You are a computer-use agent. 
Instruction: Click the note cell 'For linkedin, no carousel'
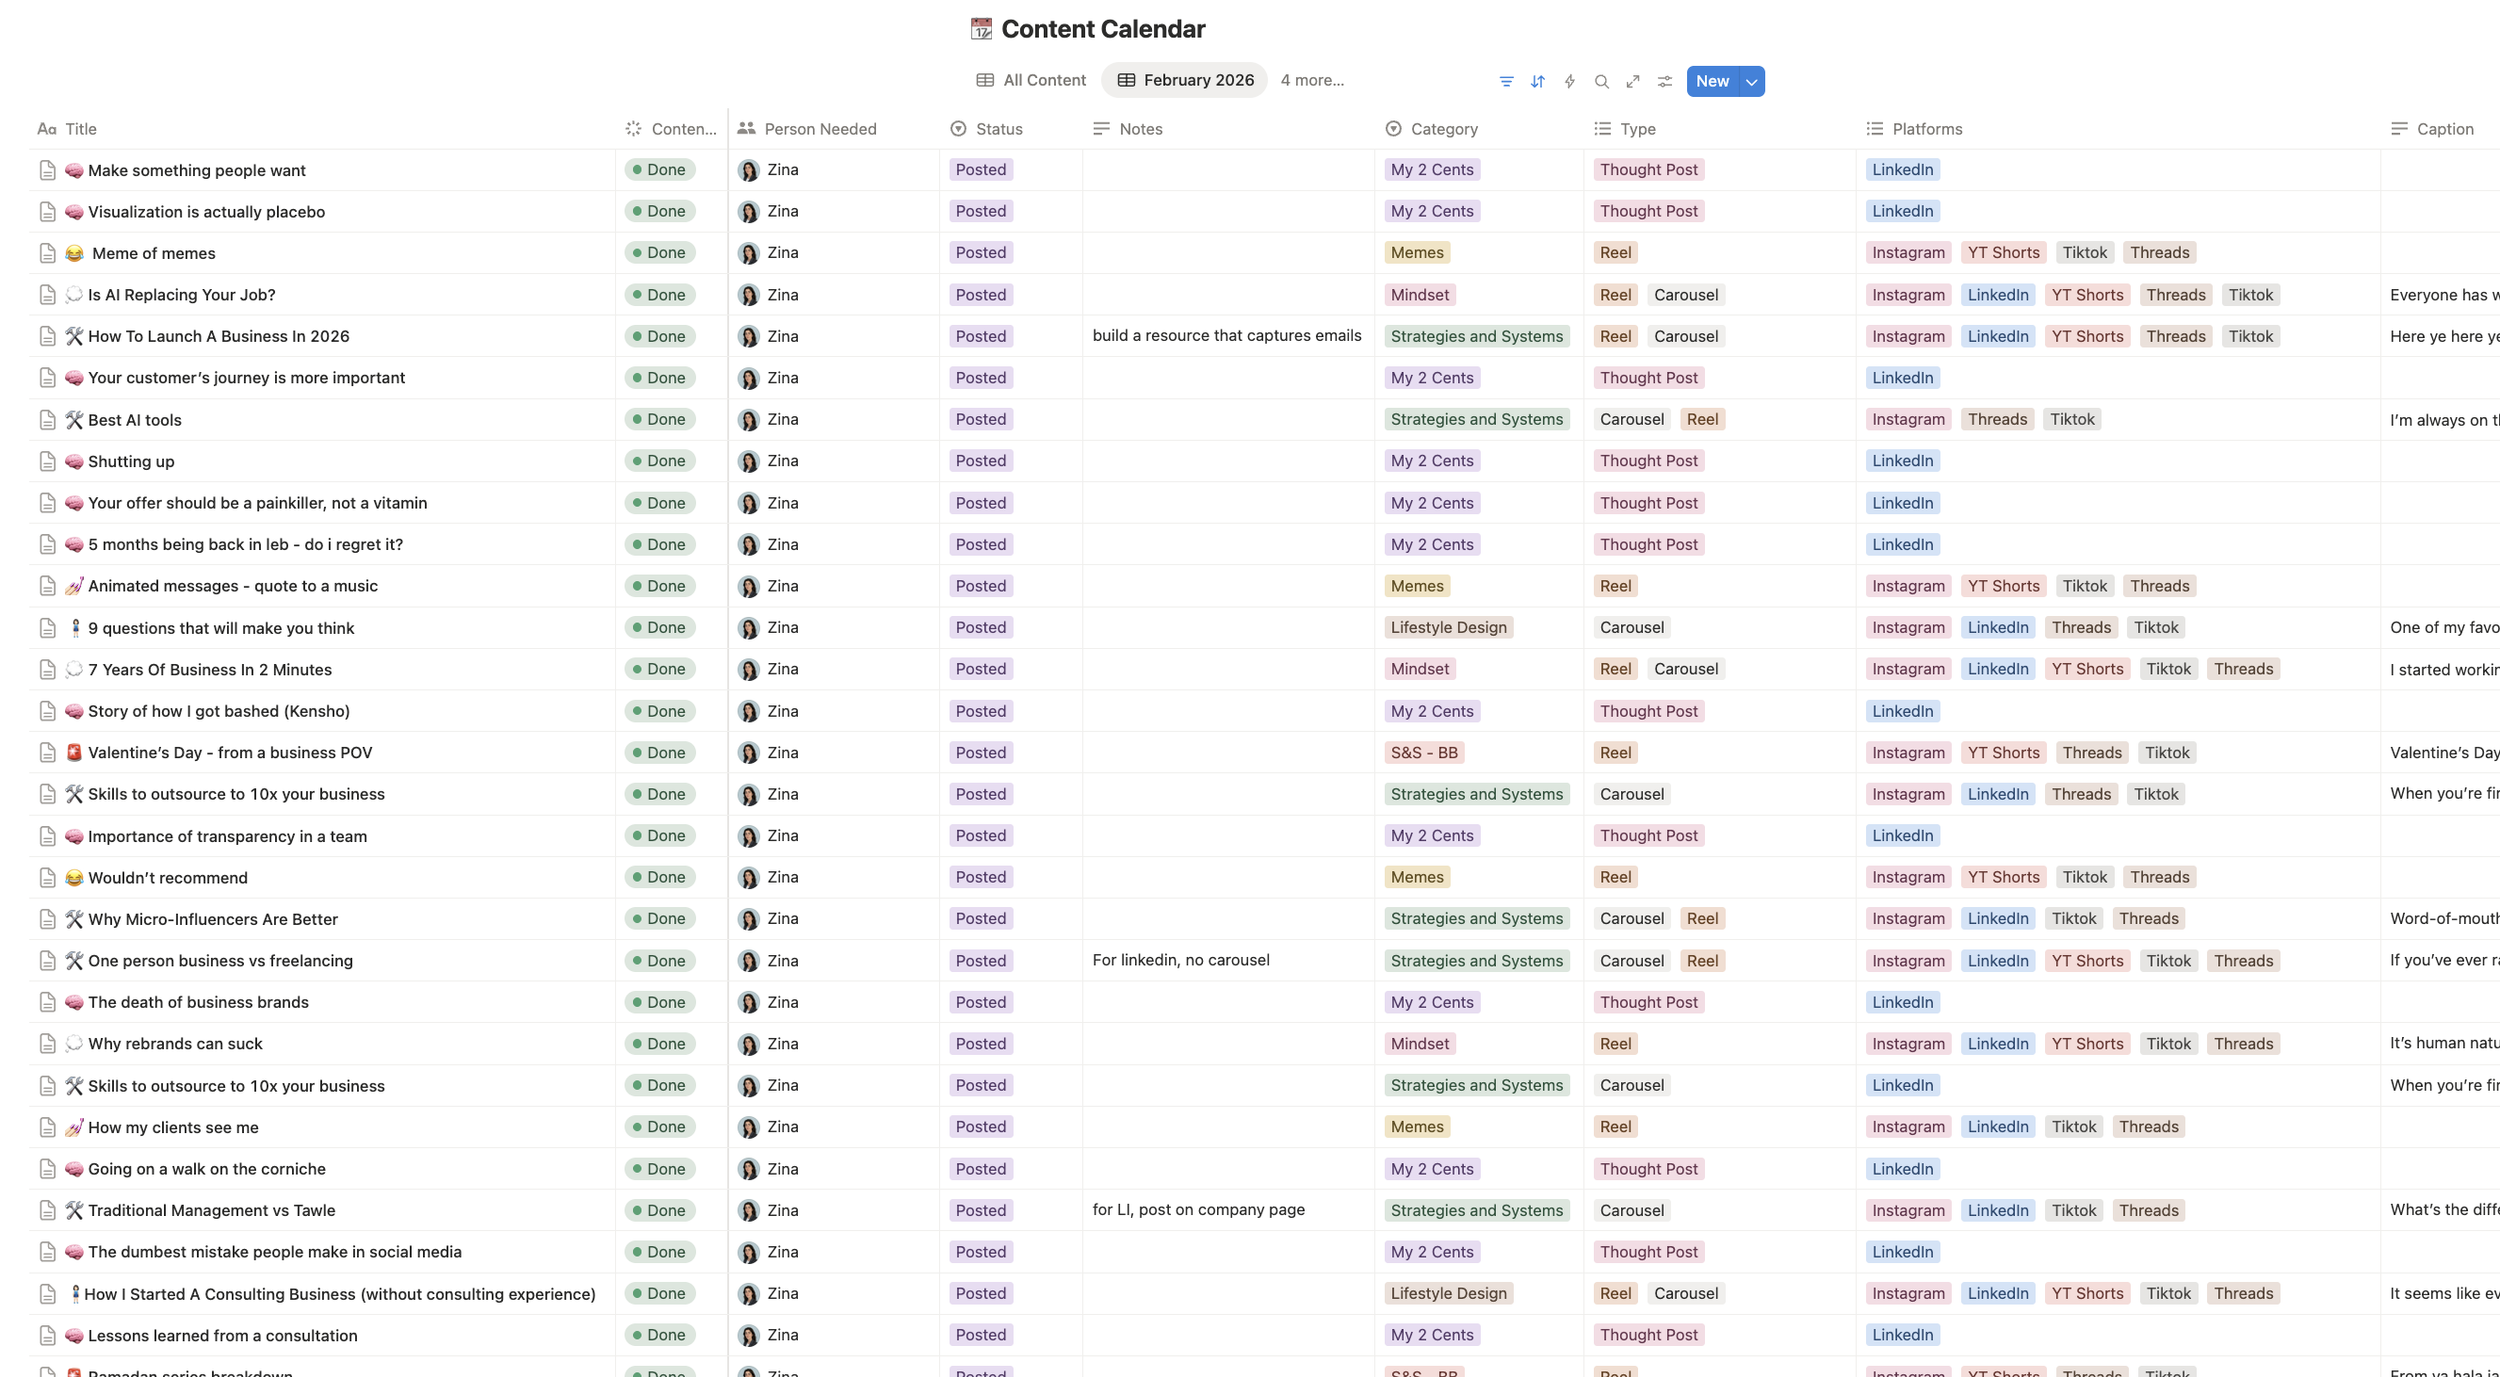1181,960
